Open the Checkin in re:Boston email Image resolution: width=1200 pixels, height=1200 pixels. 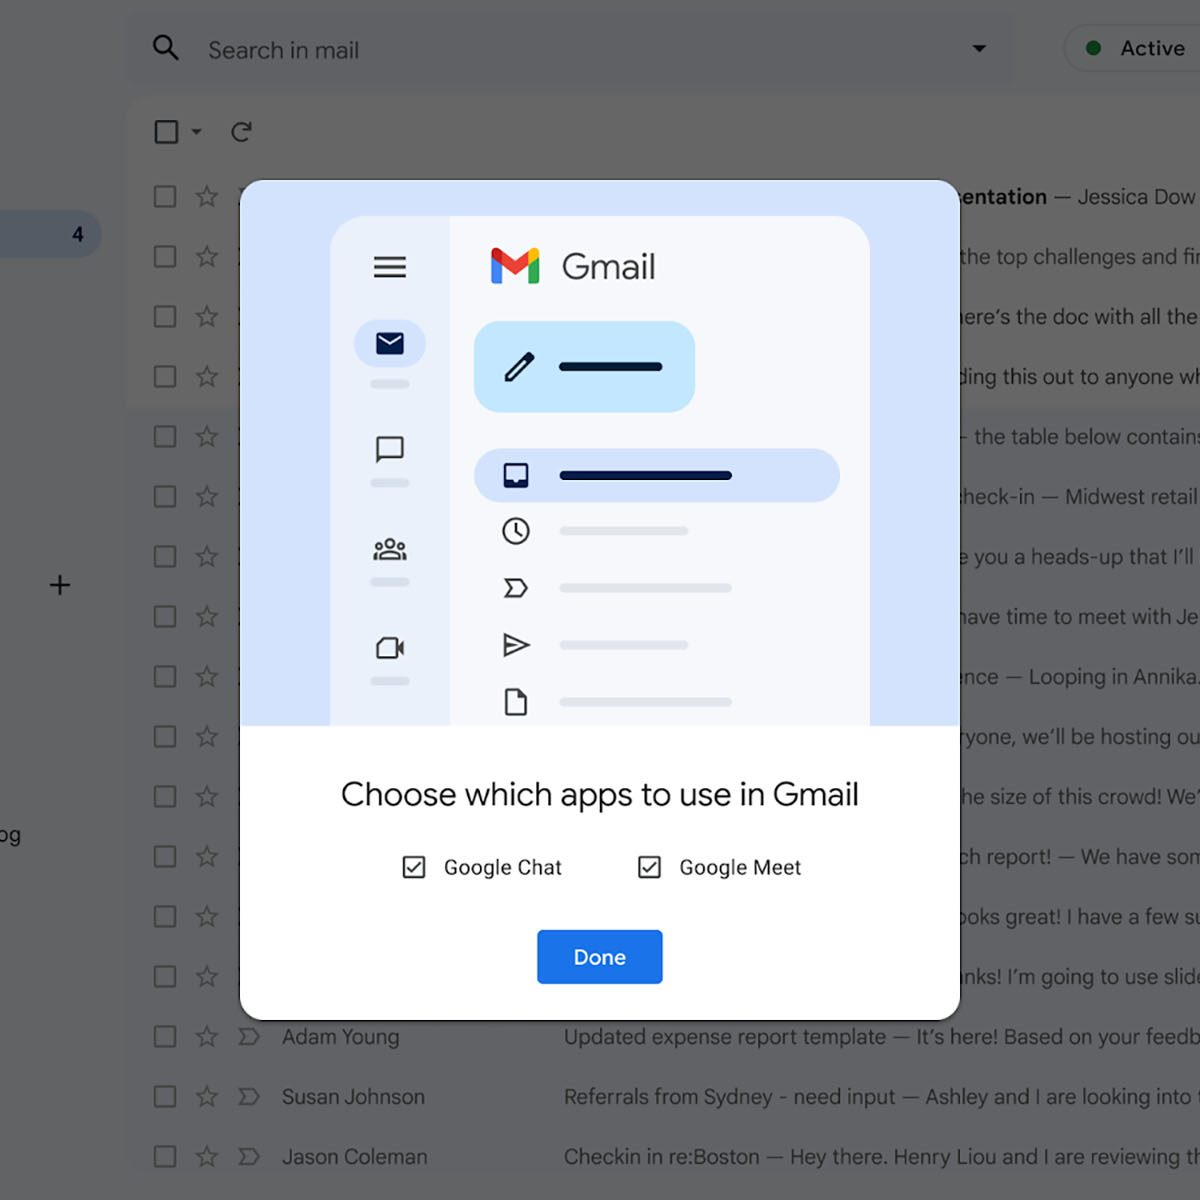coord(661,1157)
